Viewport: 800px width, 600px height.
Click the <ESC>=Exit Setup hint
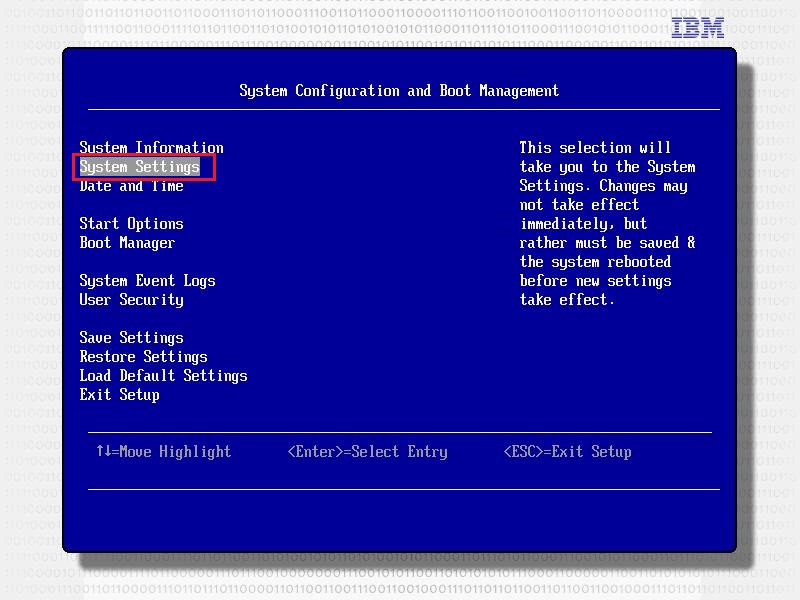pos(567,452)
